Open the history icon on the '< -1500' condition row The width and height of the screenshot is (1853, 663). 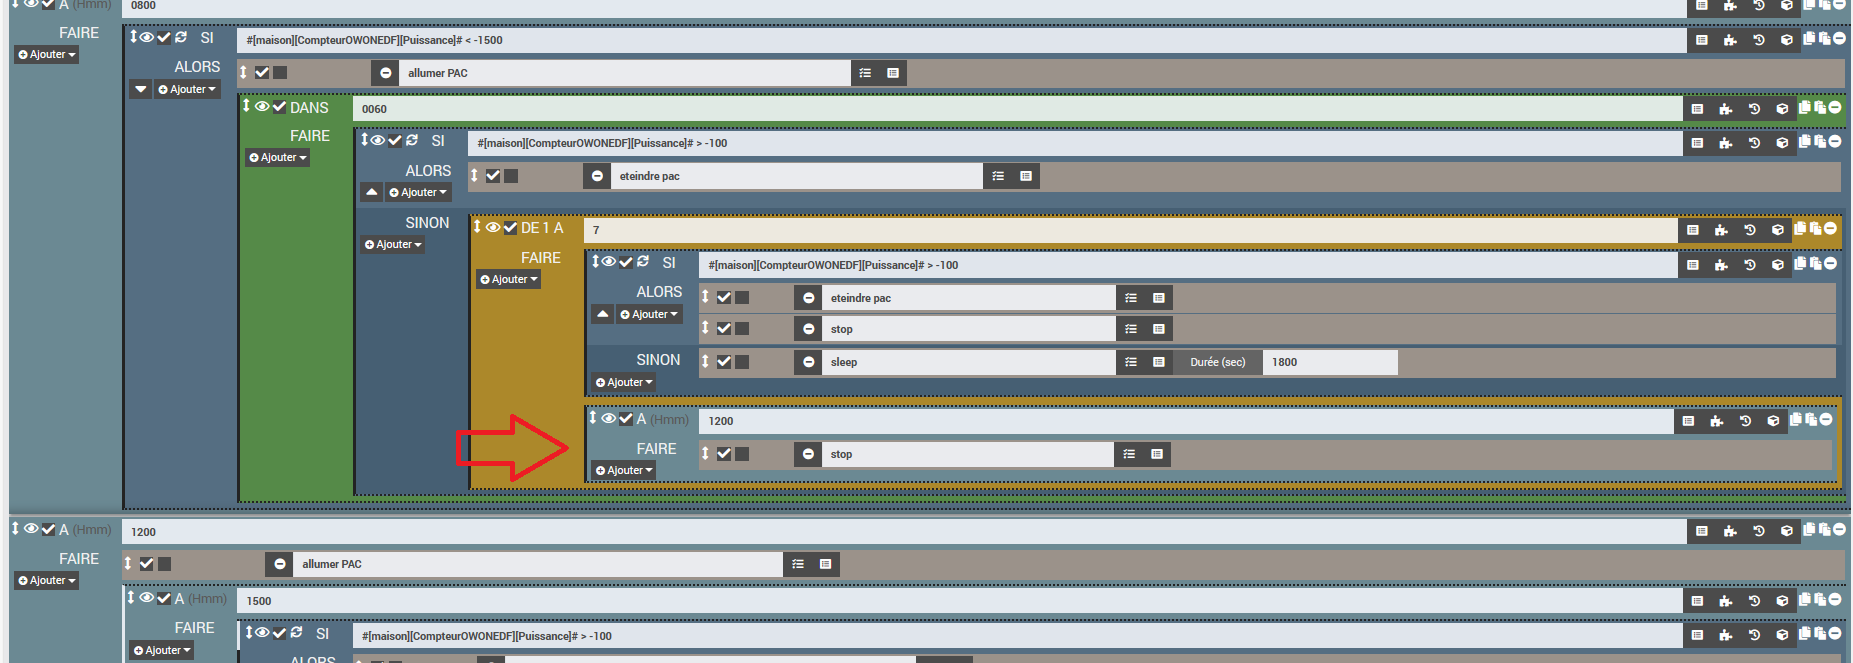pyautogui.click(x=1759, y=40)
